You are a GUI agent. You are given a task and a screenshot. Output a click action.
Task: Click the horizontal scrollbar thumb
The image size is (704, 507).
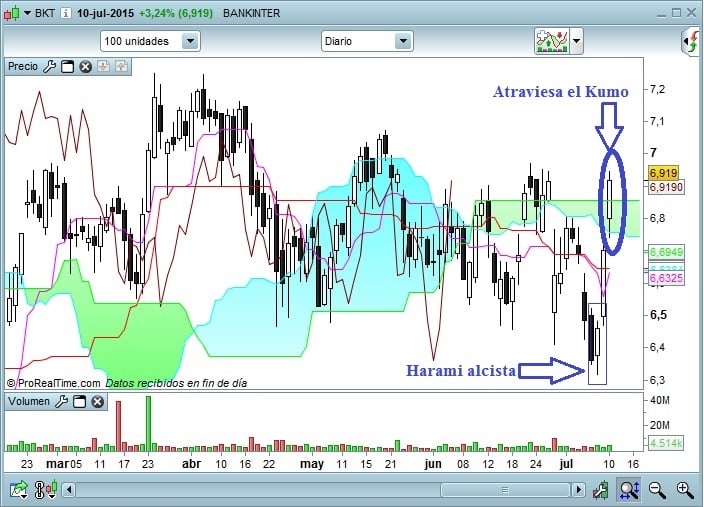(506, 489)
